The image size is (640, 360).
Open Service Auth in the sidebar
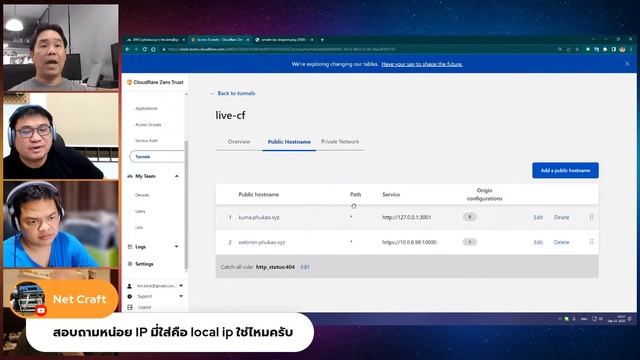click(x=146, y=140)
